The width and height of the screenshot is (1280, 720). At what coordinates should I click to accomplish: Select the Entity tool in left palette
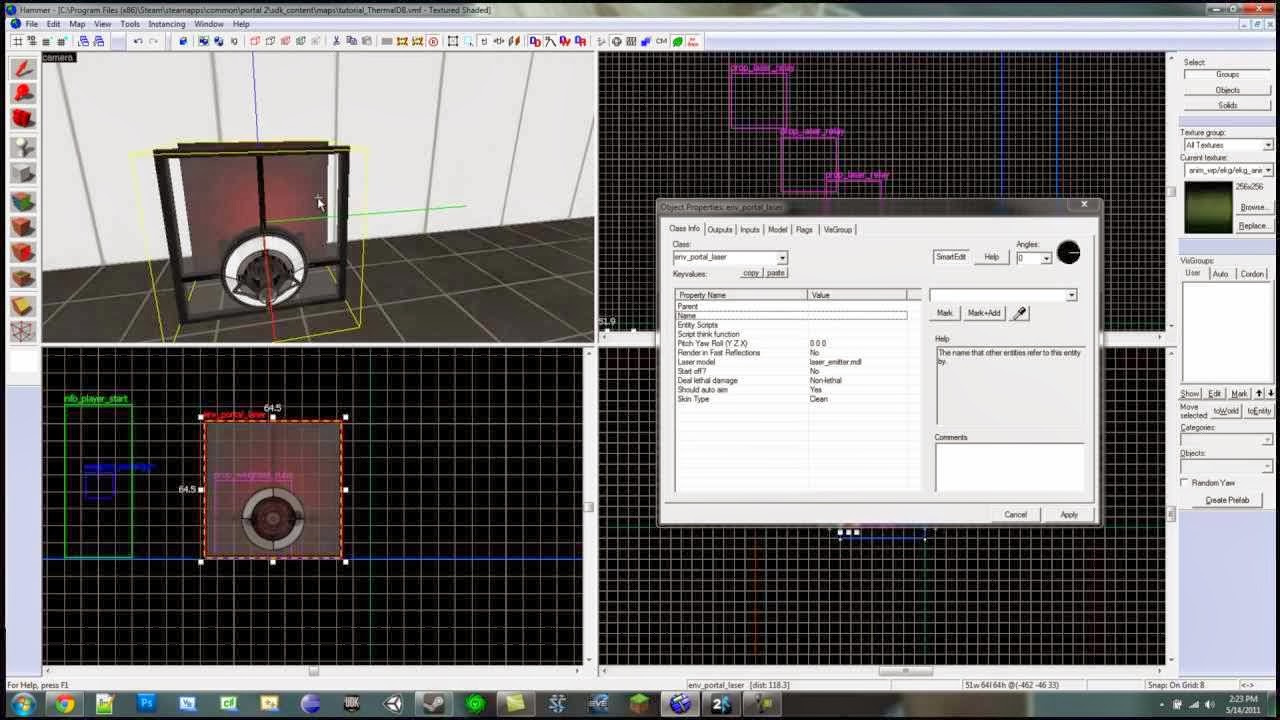(x=24, y=147)
